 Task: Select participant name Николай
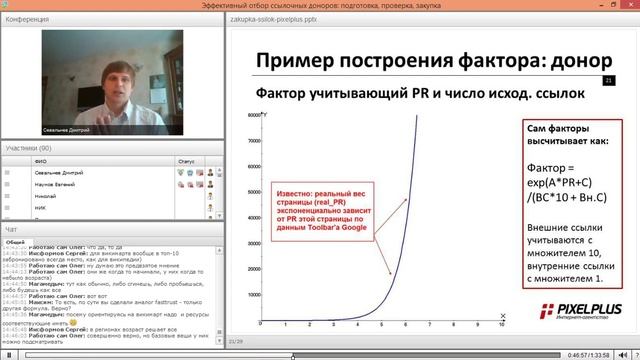(x=45, y=196)
